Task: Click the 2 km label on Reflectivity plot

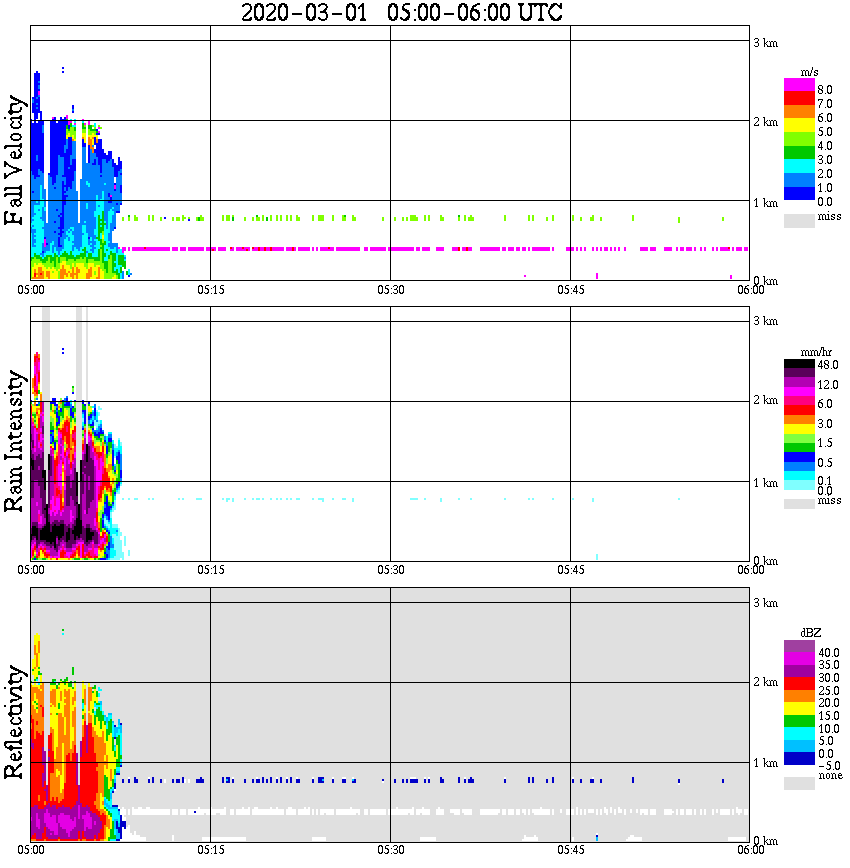Action: tap(766, 682)
